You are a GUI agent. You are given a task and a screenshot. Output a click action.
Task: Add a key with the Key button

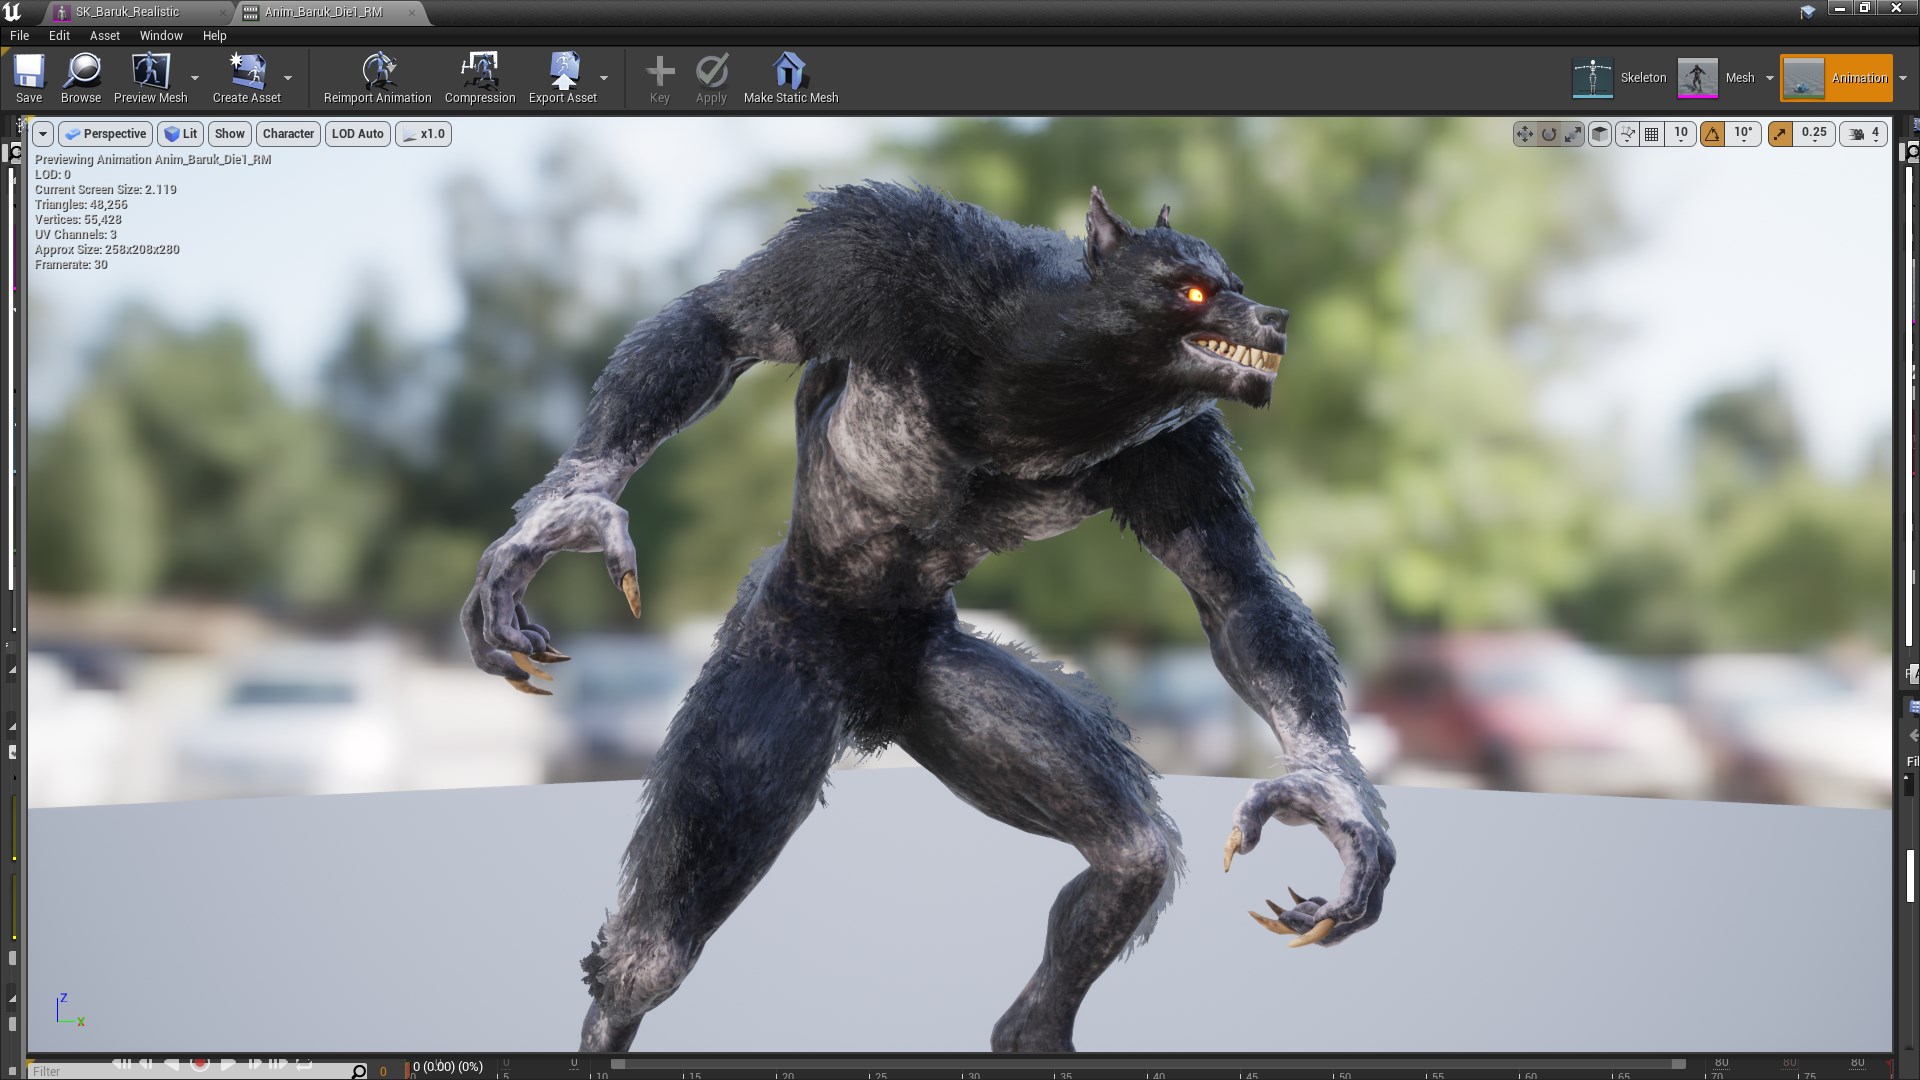(659, 78)
